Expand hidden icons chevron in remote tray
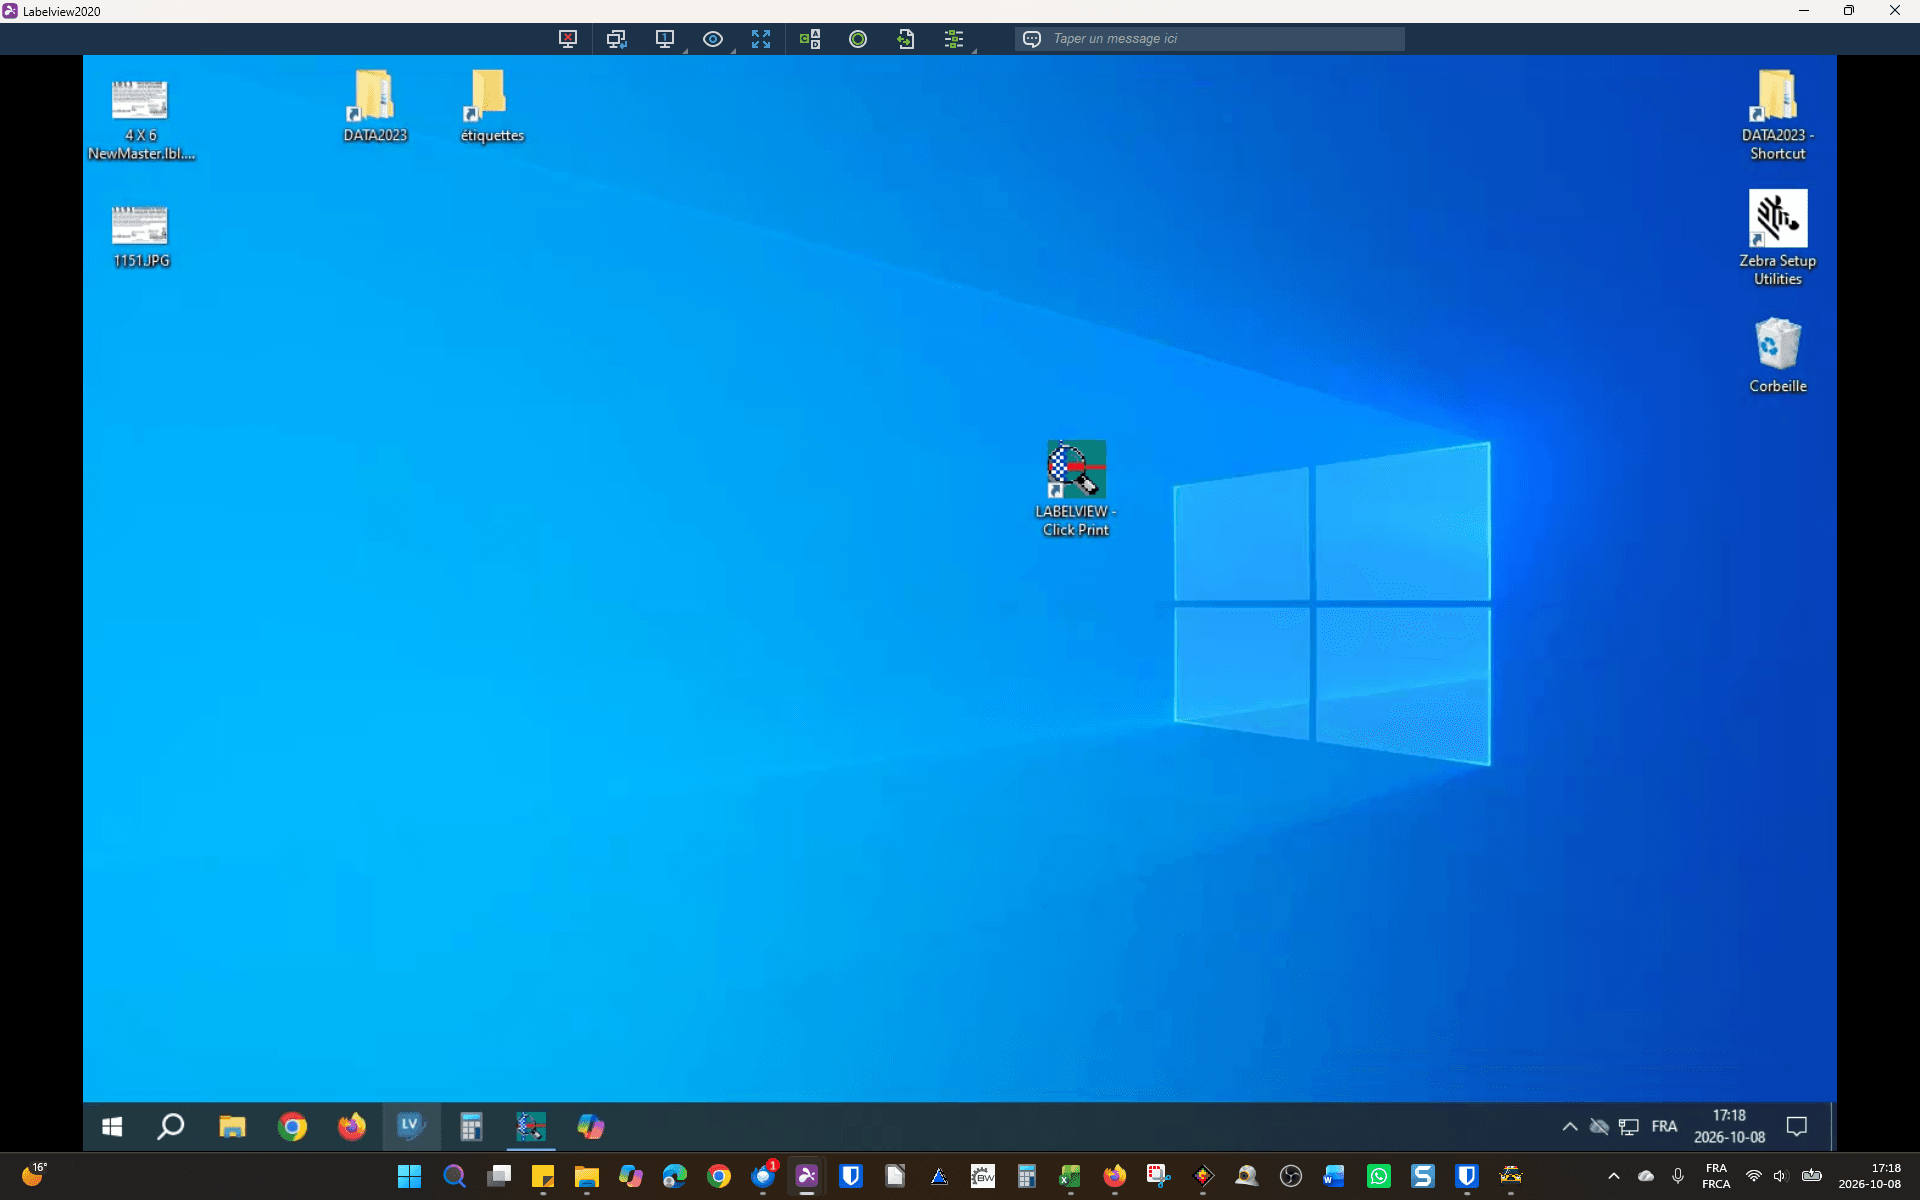The height and width of the screenshot is (1200, 1920). point(1570,1127)
